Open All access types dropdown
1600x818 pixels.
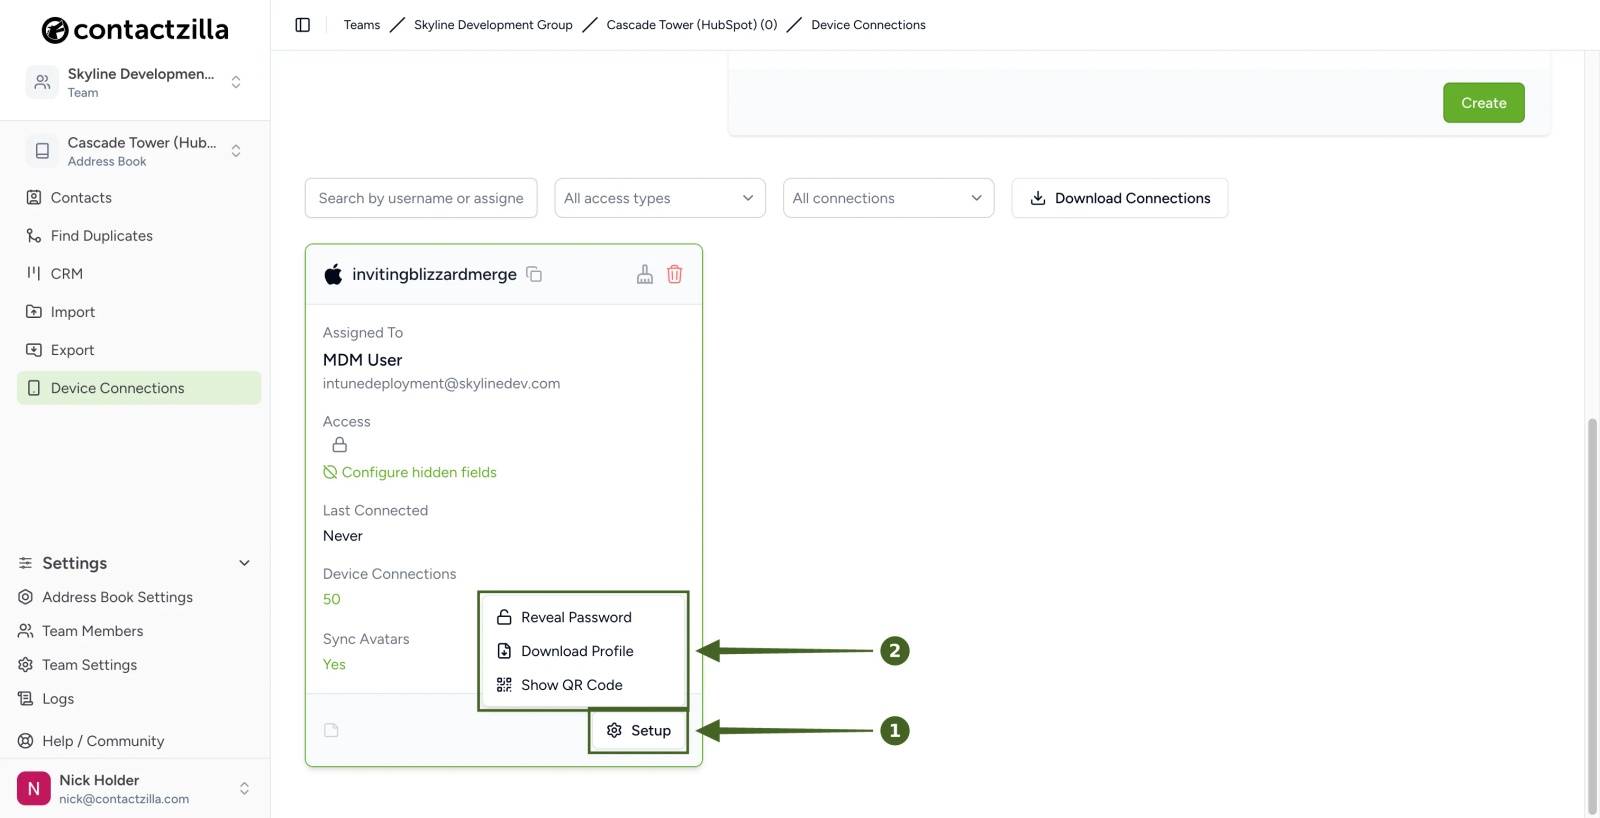(660, 198)
